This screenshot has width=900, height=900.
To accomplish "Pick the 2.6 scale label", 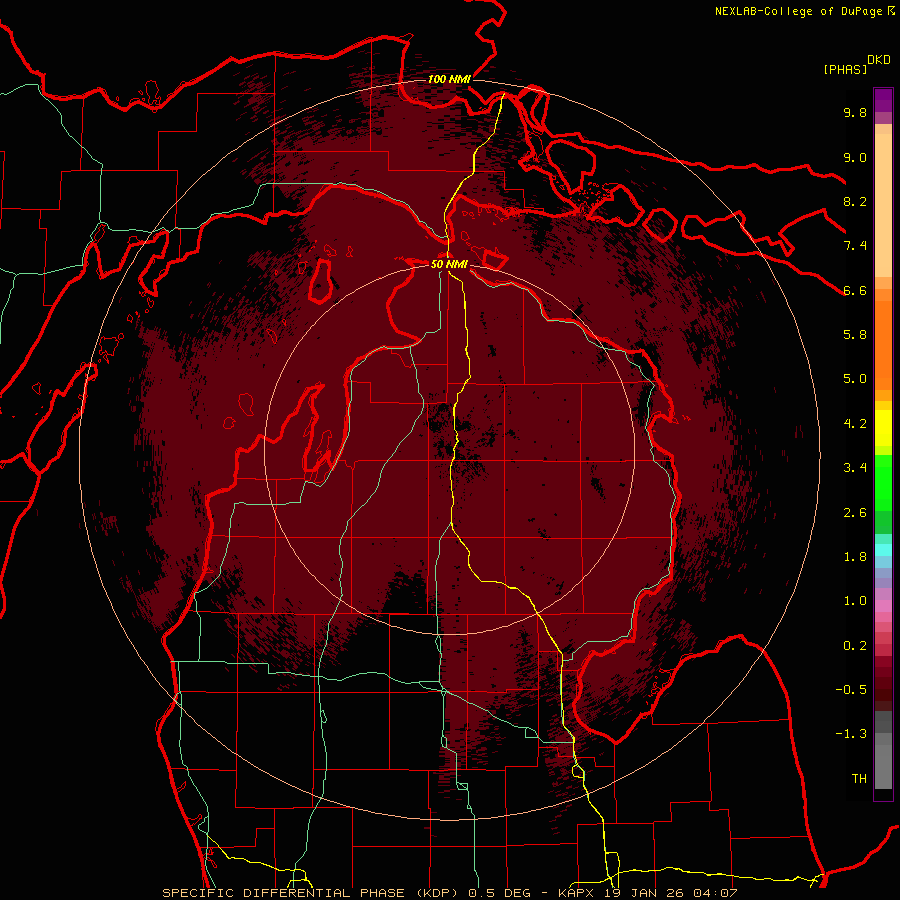I will tap(855, 513).
